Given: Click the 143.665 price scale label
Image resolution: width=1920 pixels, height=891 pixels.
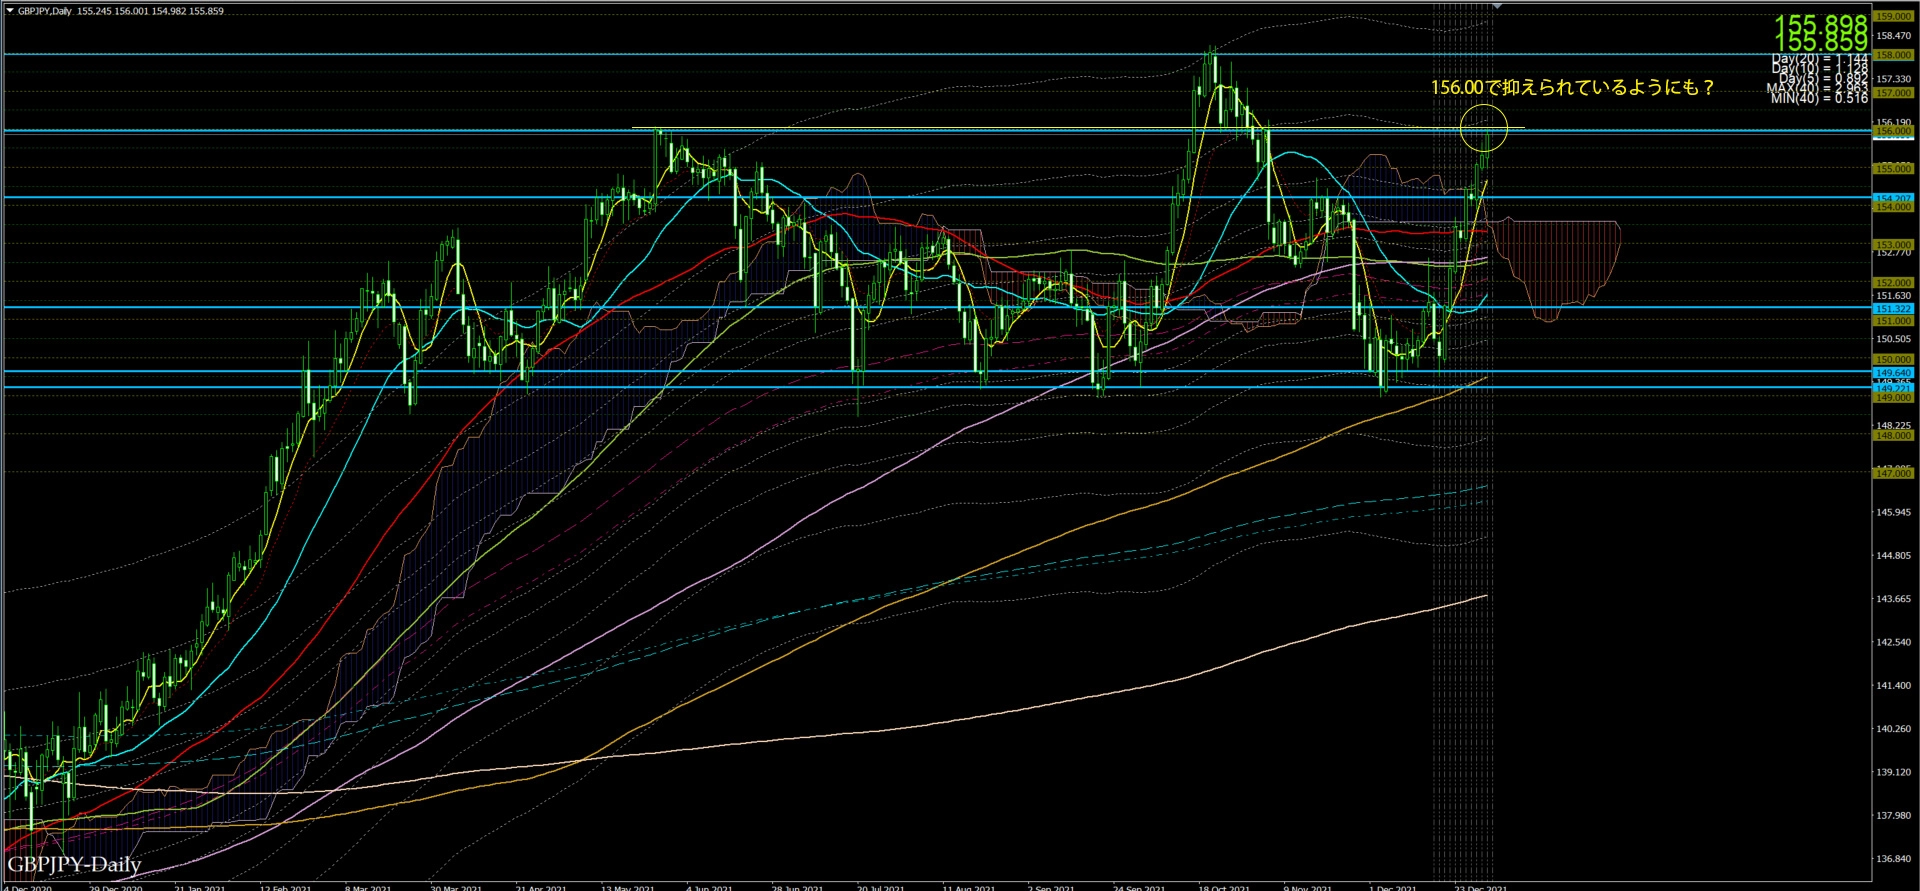Looking at the screenshot, I should pyautogui.click(x=1892, y=599).
